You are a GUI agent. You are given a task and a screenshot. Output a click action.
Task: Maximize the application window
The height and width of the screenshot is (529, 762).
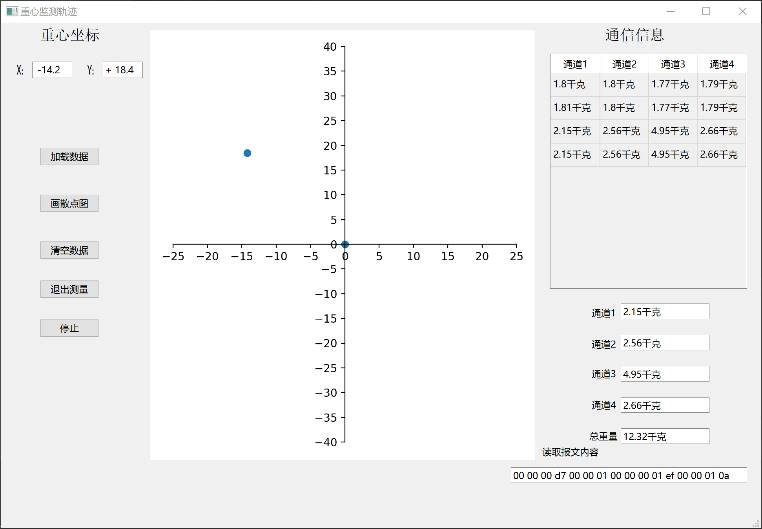(706, 11)
